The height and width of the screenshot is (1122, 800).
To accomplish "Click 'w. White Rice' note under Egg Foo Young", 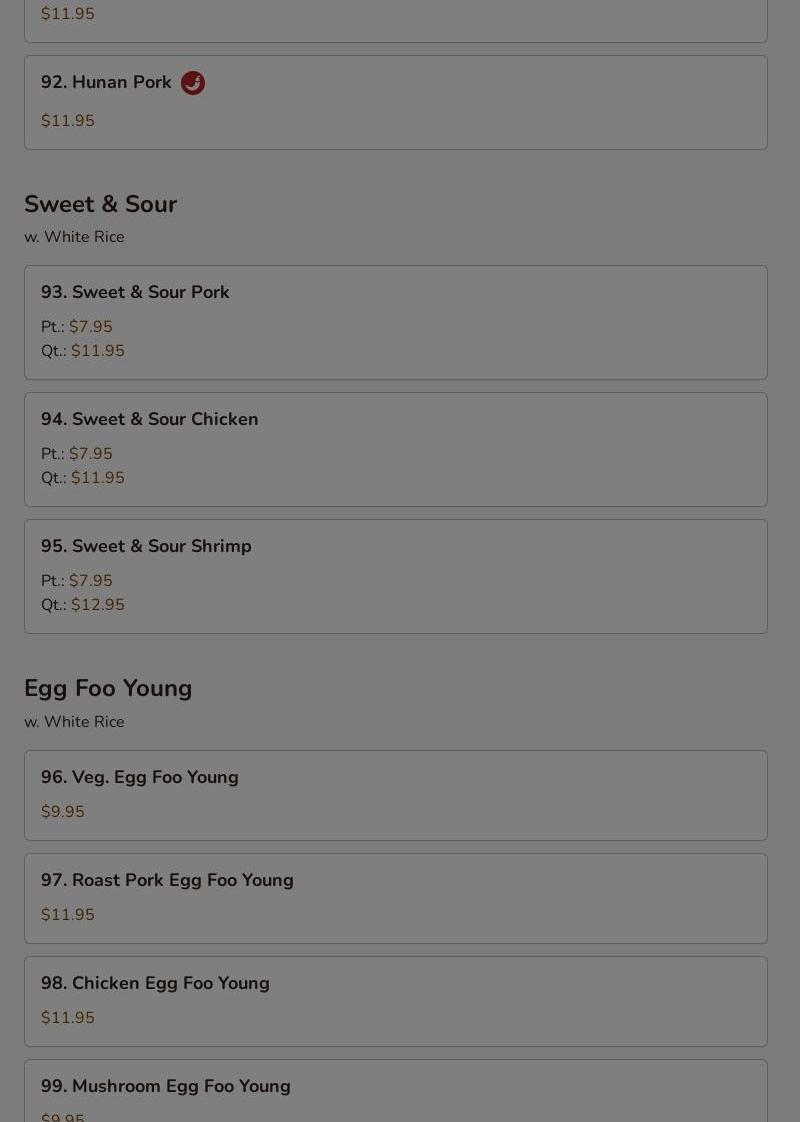I will [x=74, y=722].
